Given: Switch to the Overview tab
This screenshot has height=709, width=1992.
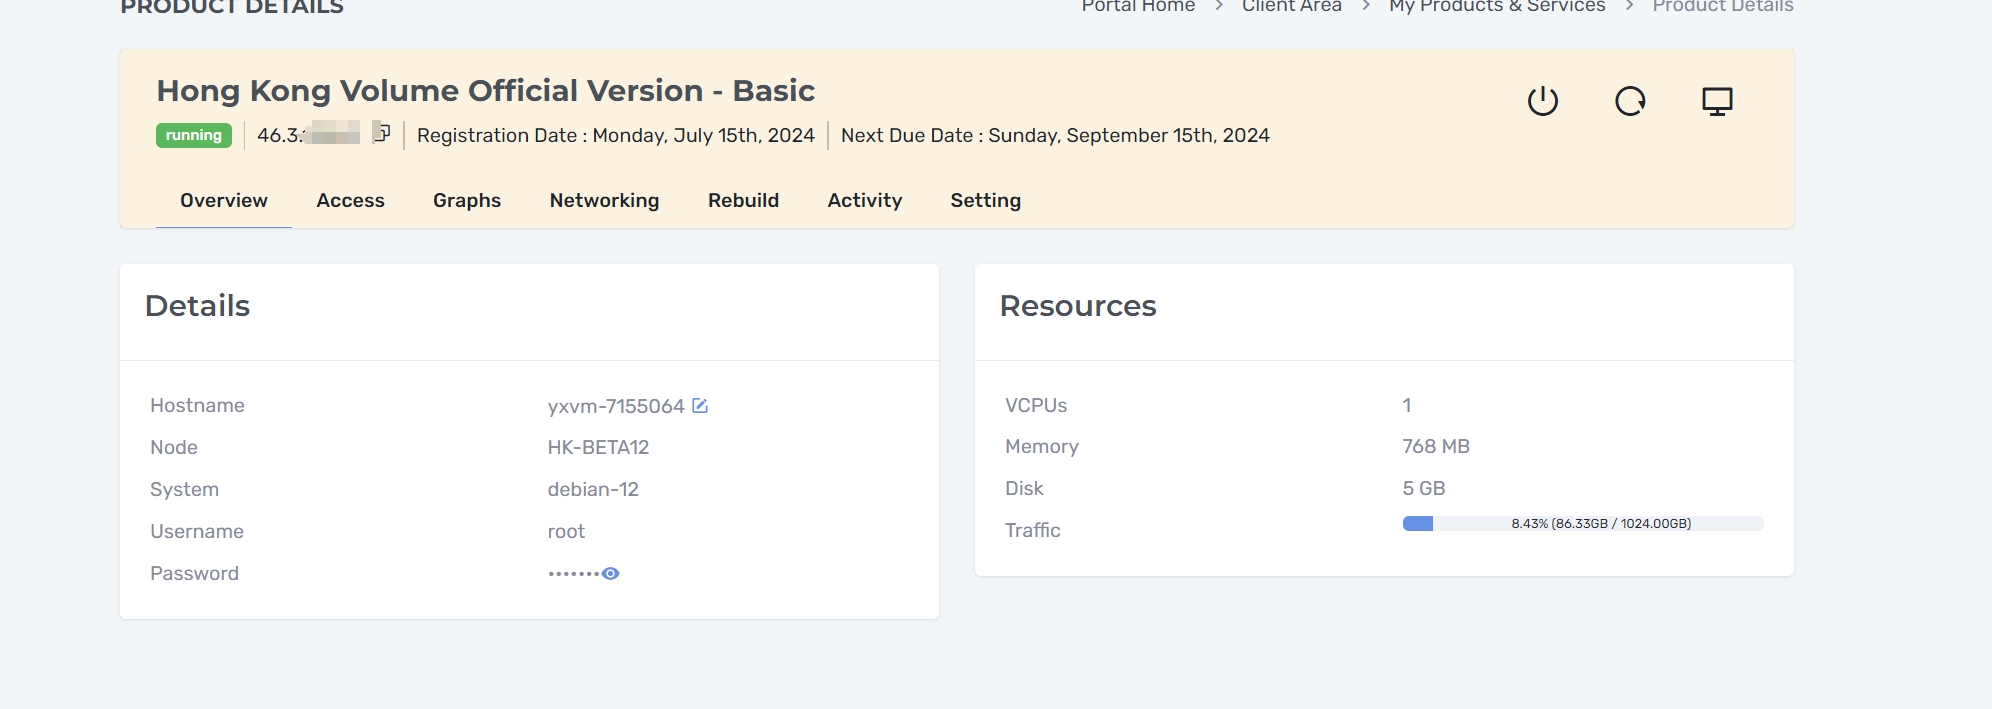Looking at the screenshot, I should coord(223,200).
